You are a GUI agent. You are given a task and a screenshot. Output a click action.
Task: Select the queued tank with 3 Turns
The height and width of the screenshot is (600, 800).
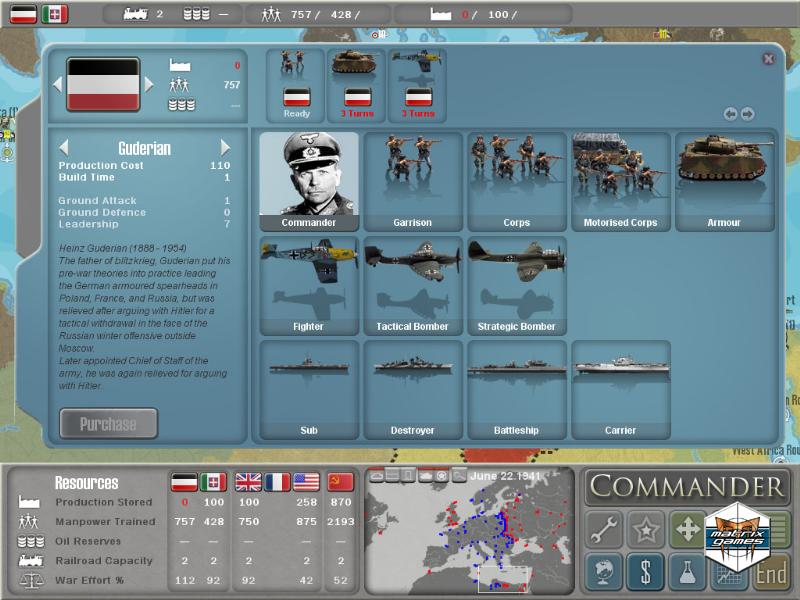[x=357, y=86]
